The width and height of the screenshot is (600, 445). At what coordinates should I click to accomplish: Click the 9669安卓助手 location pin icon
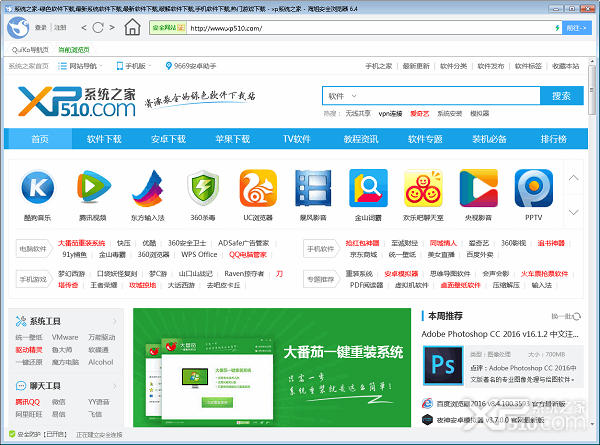168,66
